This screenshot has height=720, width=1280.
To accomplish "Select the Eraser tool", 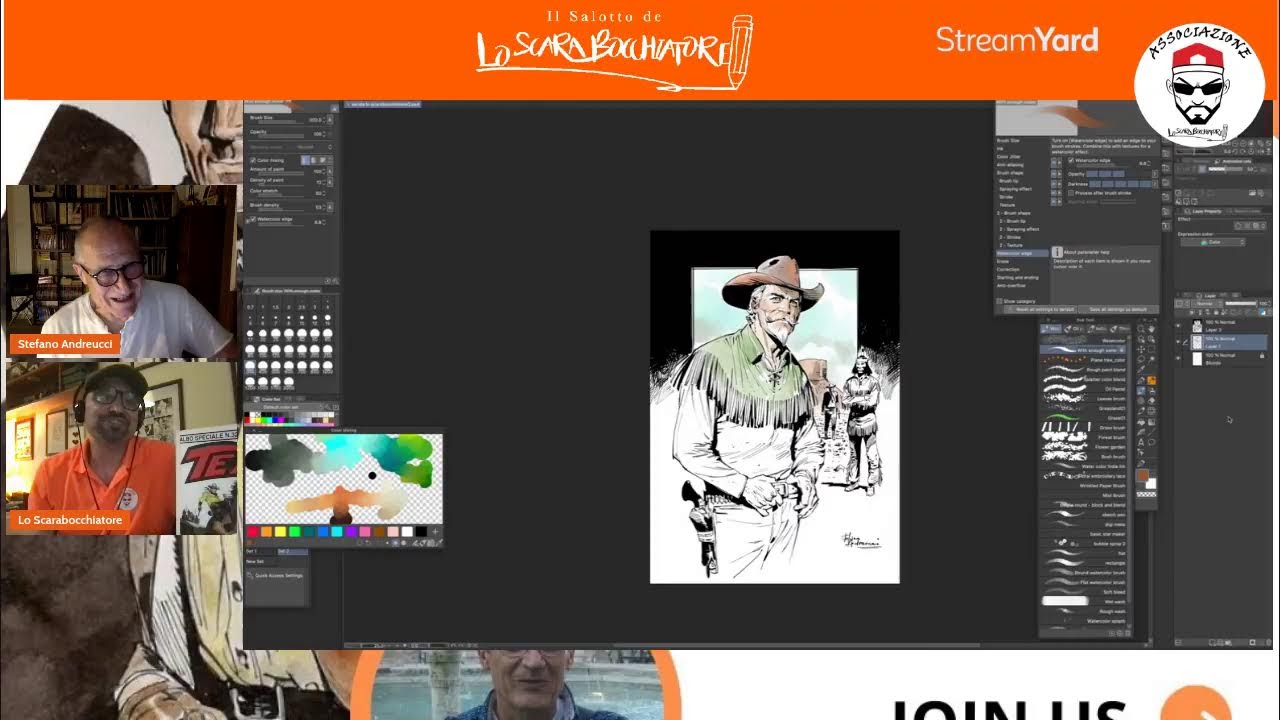I will (x=1151, y=400).
